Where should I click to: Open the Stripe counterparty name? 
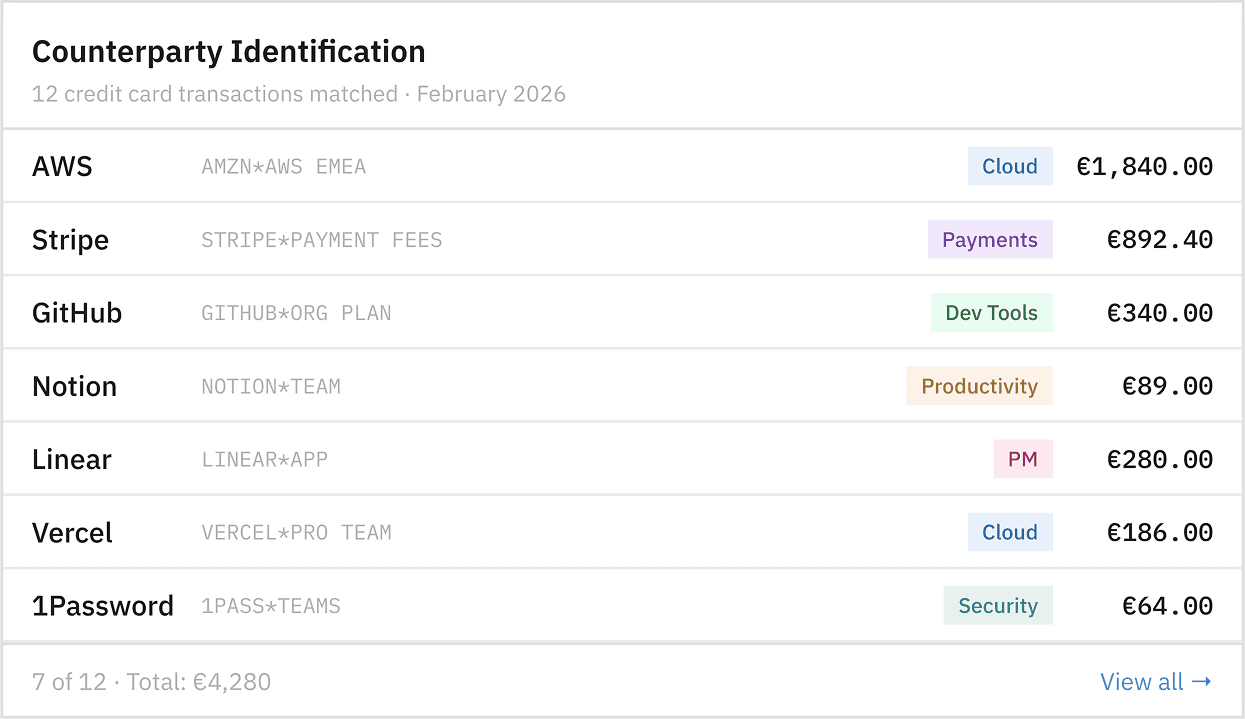[70, 240]
